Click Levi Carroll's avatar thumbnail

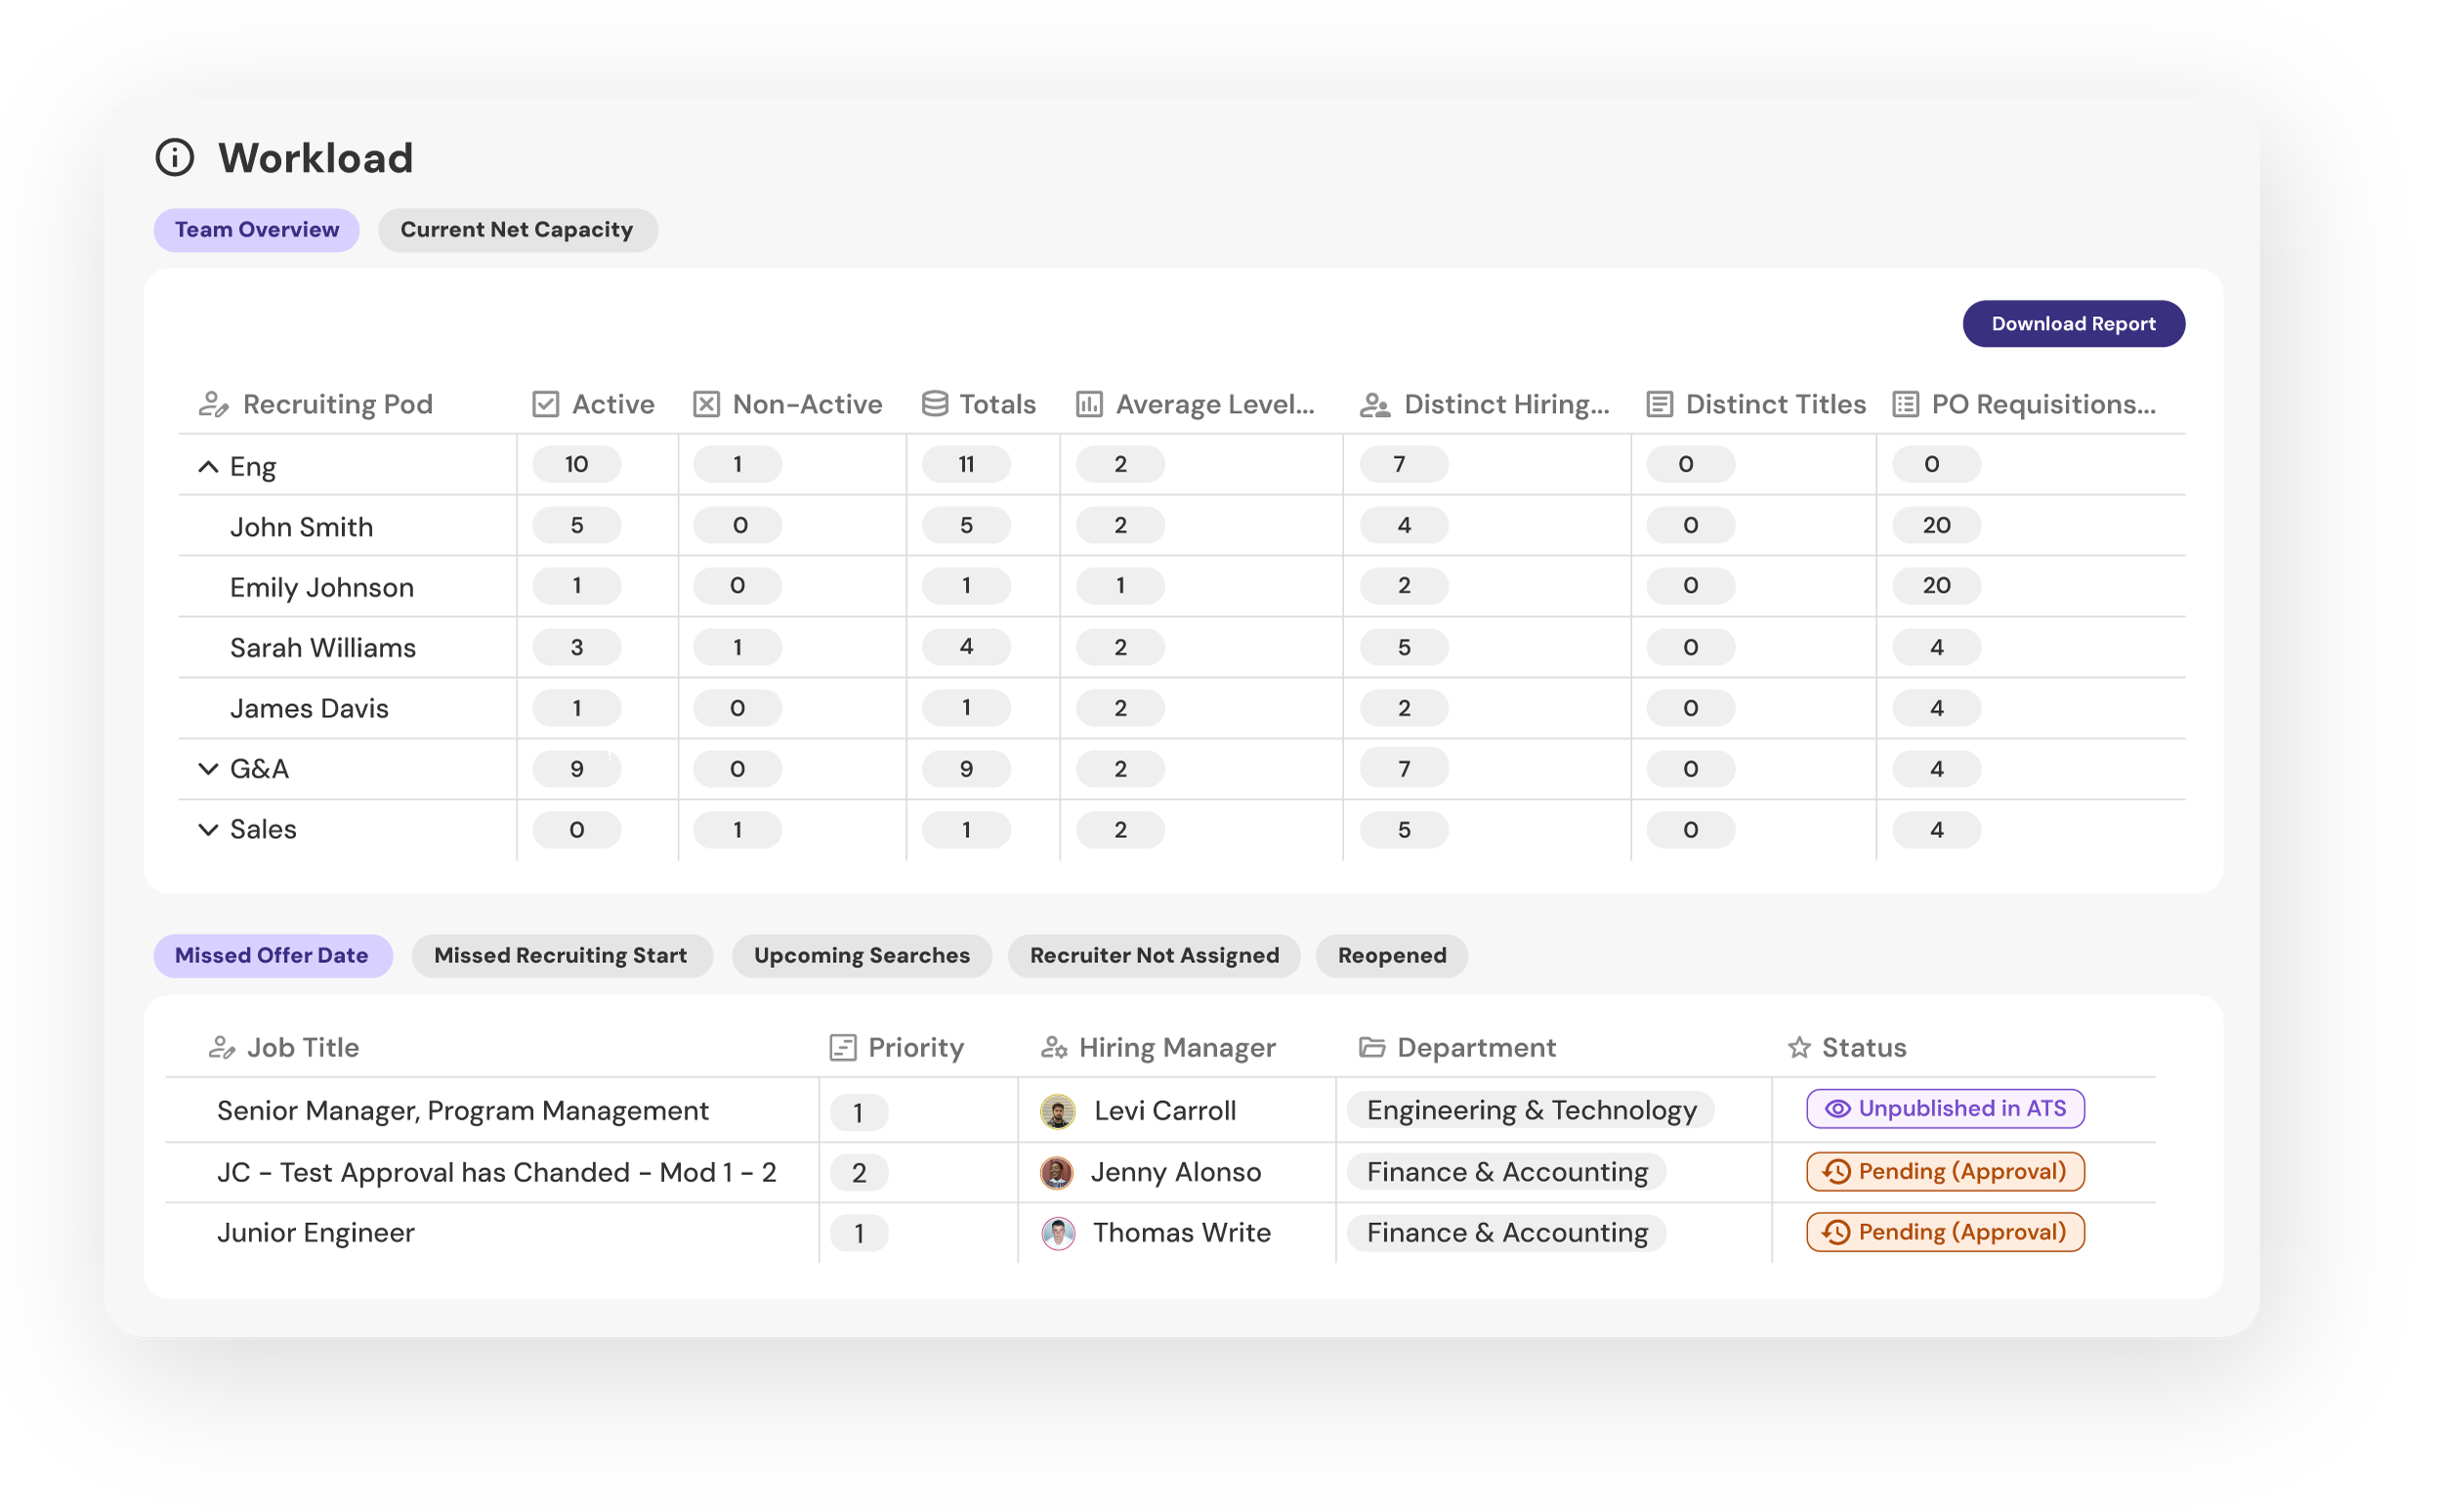pos(1057,1111)
